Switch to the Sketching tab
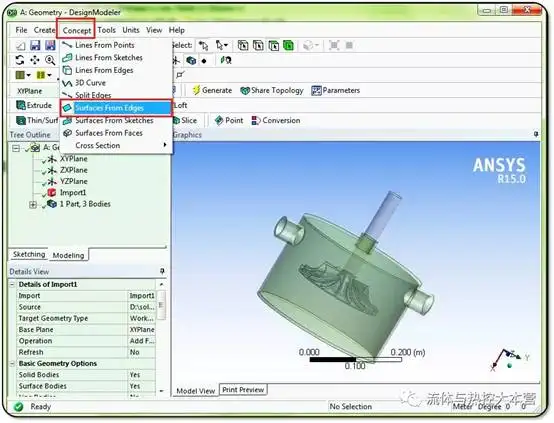The width and height of the screenshot is (554, 423). [29, 254]
